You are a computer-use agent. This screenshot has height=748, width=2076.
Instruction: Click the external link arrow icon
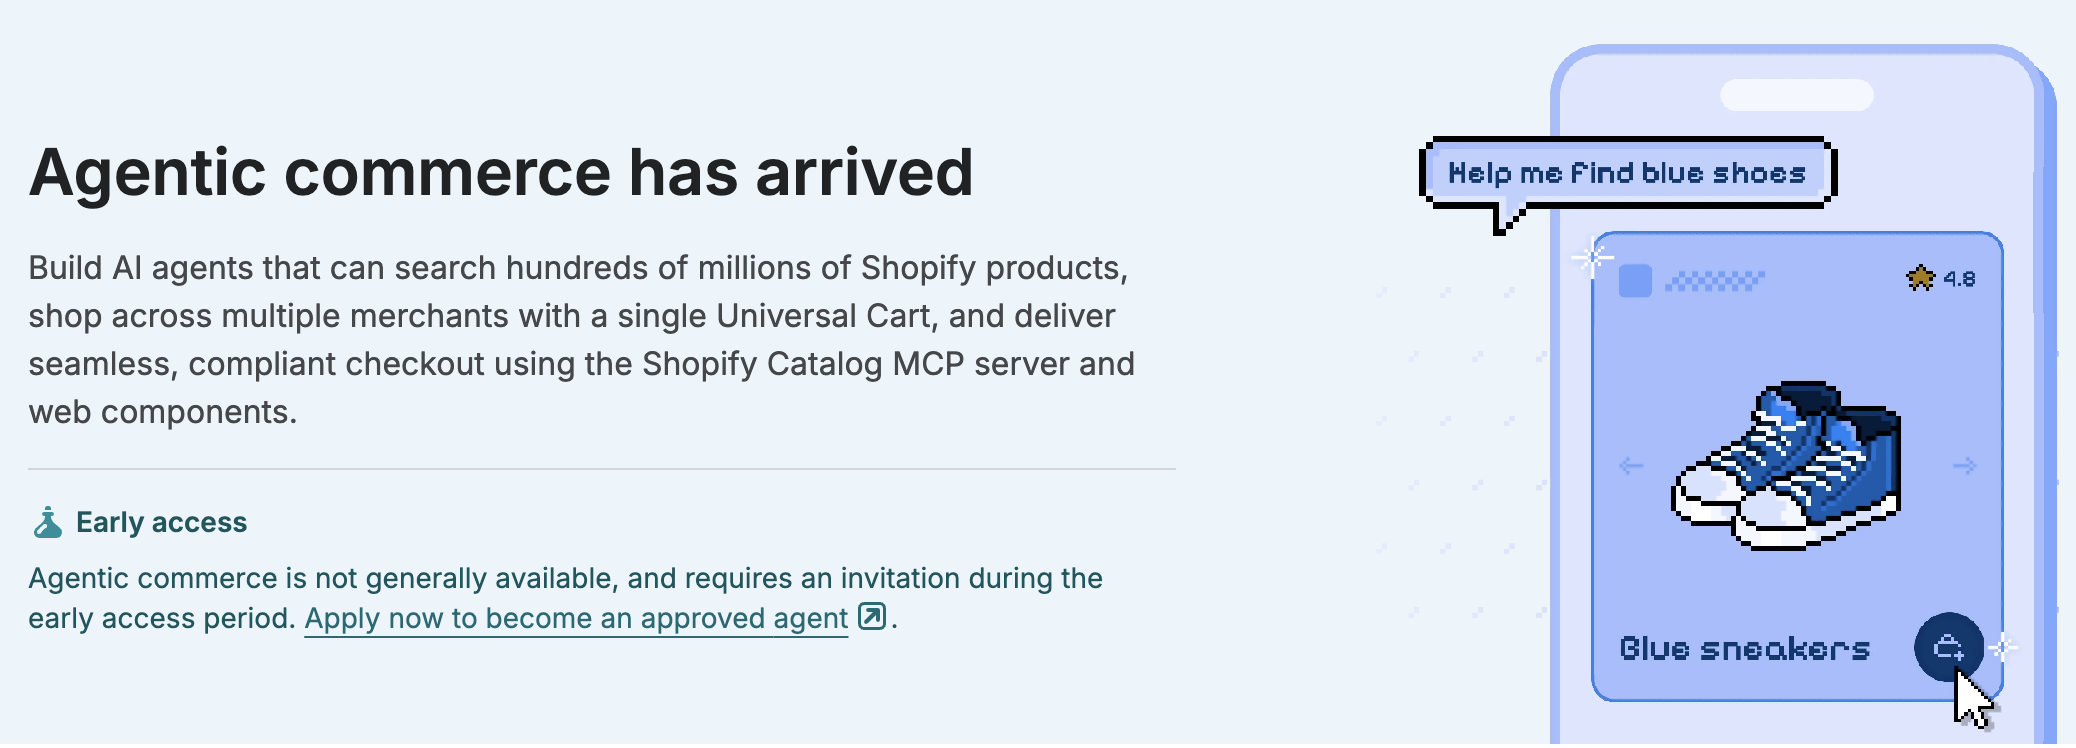point(872,617)
